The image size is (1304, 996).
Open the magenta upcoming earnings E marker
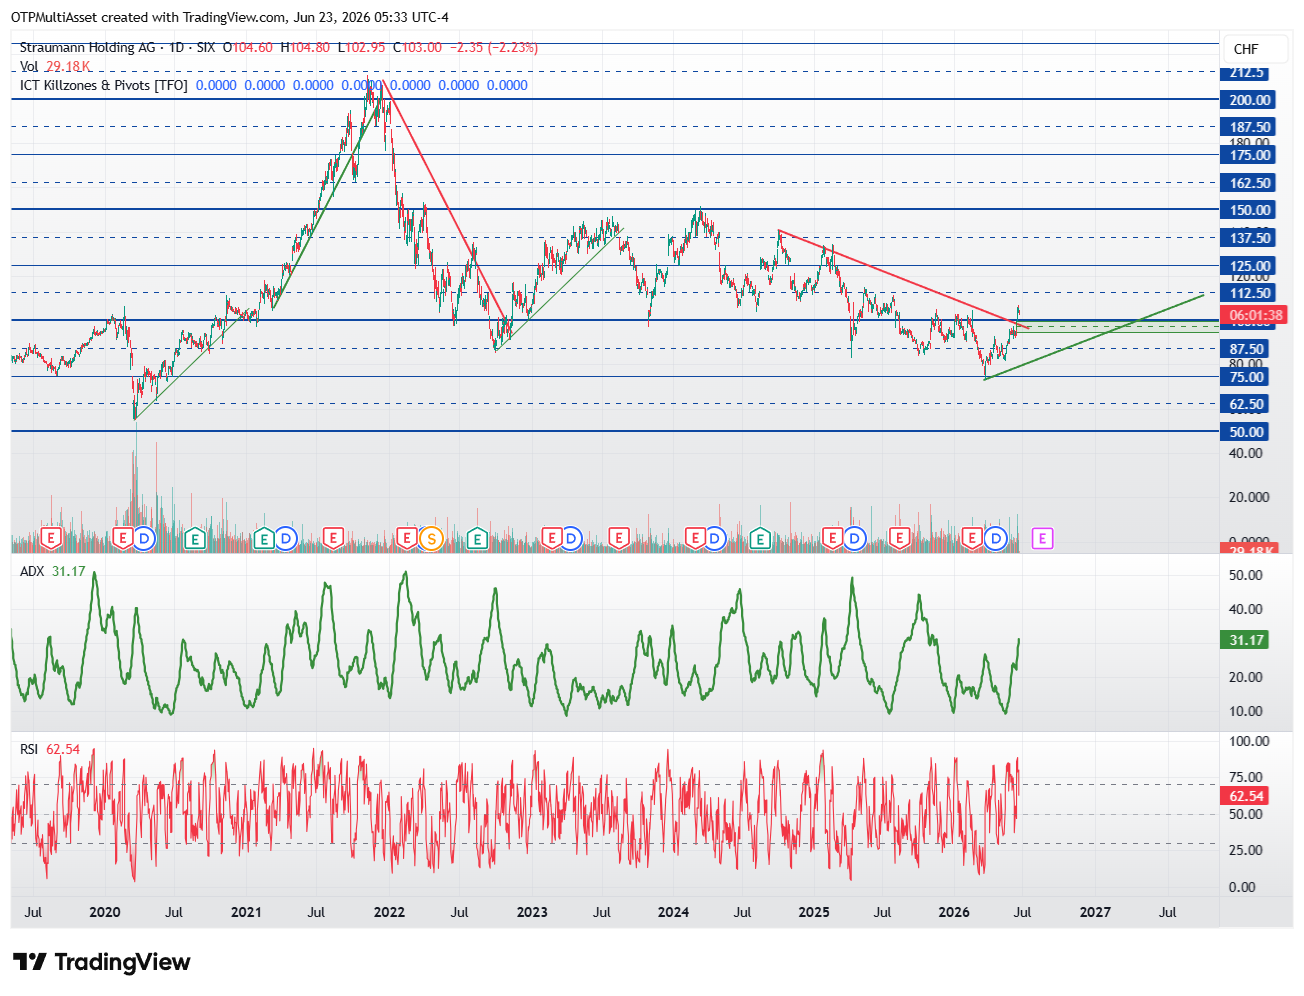pos(1042,538)
